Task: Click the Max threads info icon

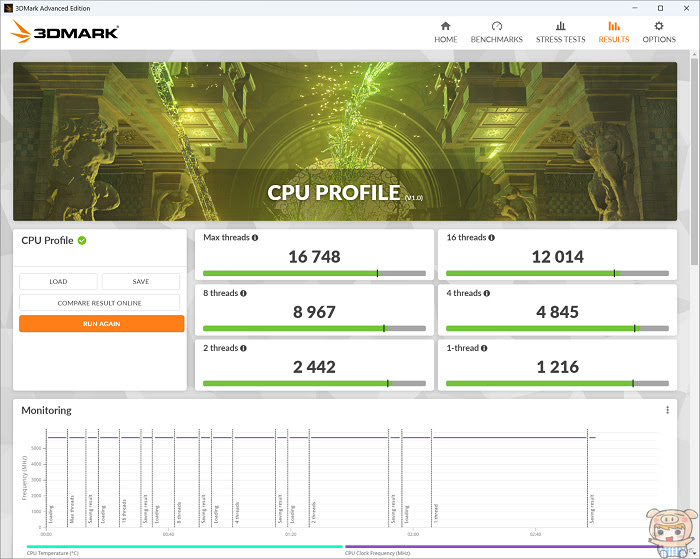Action: [x=255, y=238]
